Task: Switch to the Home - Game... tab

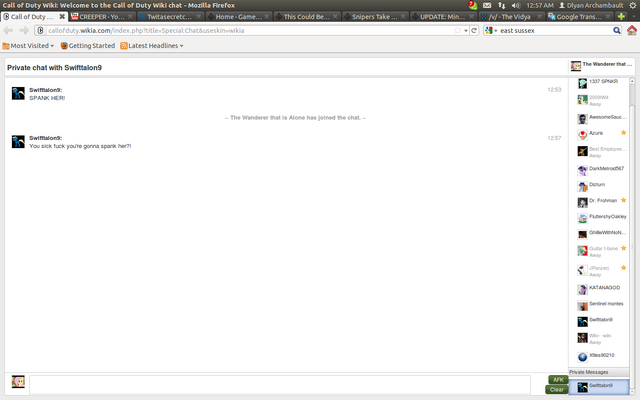Action: point(238,17)
